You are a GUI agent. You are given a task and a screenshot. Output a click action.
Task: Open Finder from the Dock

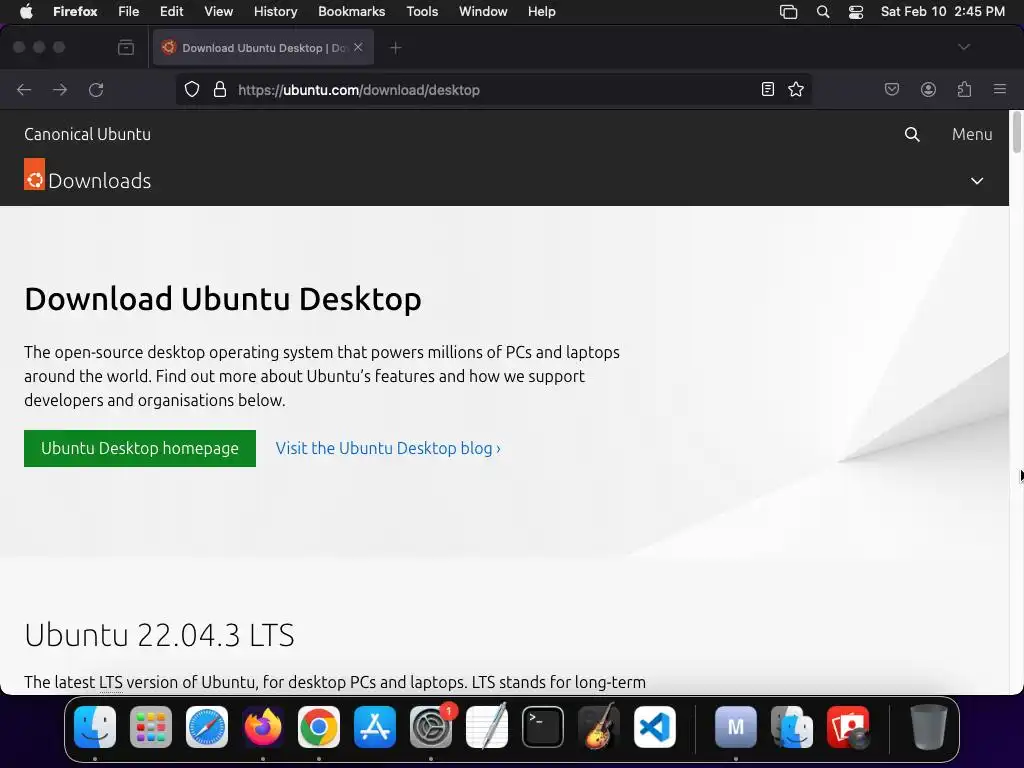(x=95, y=727)
